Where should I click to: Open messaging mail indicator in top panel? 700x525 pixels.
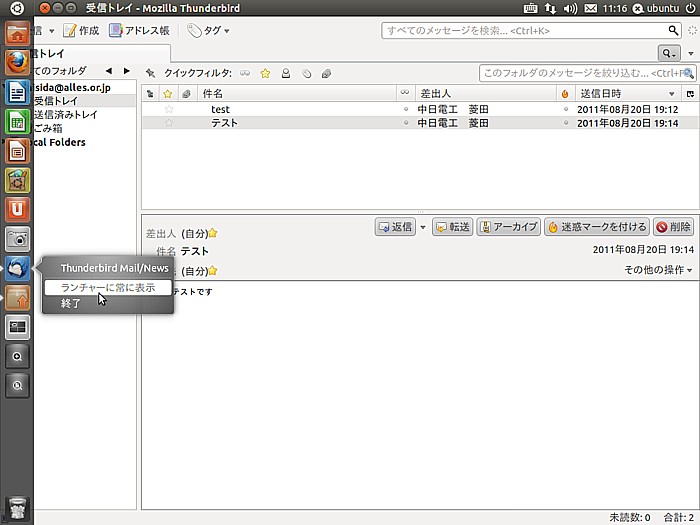pyautogui.click(x=591, y=8)
